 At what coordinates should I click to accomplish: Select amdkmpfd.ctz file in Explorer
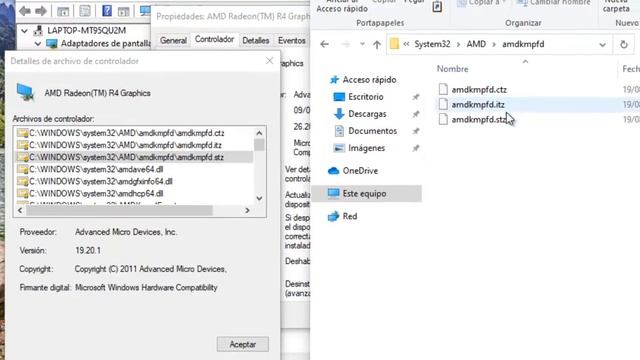(479, 89)
